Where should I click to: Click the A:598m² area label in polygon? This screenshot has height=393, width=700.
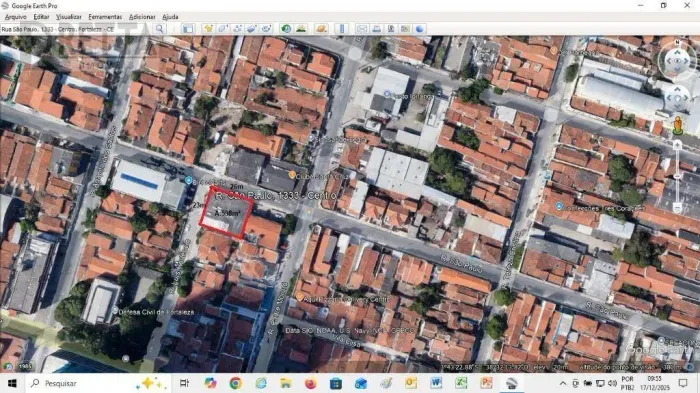pyautogui.click(x=227, y=213)
